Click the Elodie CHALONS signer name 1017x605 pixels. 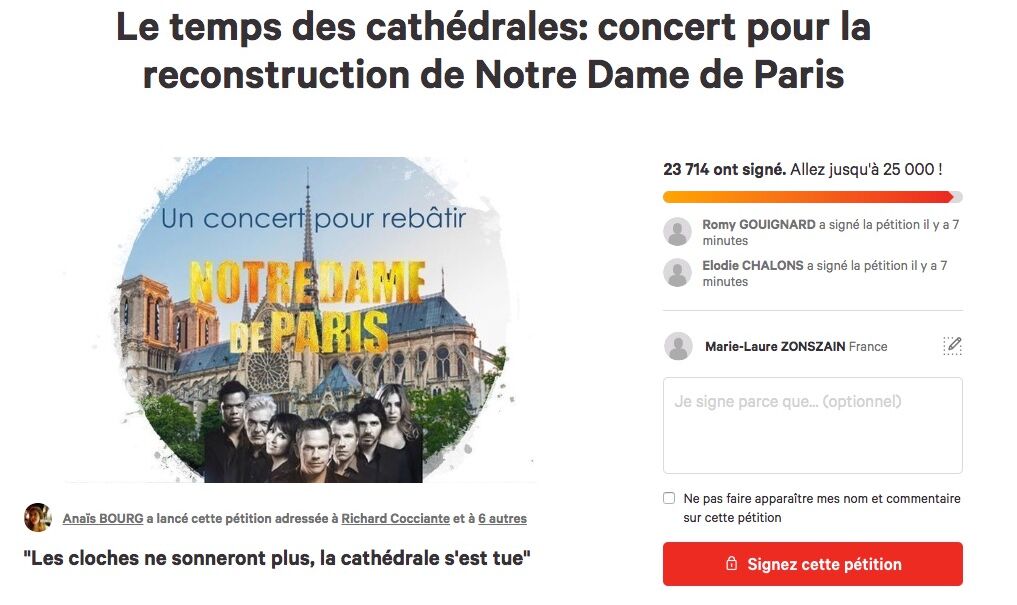[x=752, y=265]
